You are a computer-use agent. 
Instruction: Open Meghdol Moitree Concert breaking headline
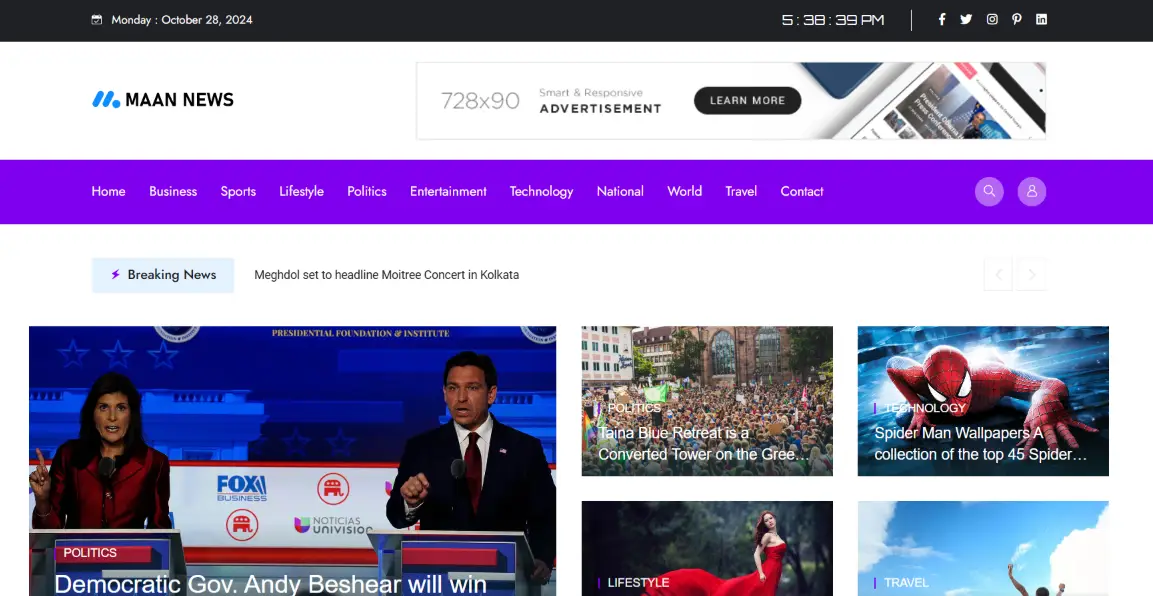pos(387,275)
